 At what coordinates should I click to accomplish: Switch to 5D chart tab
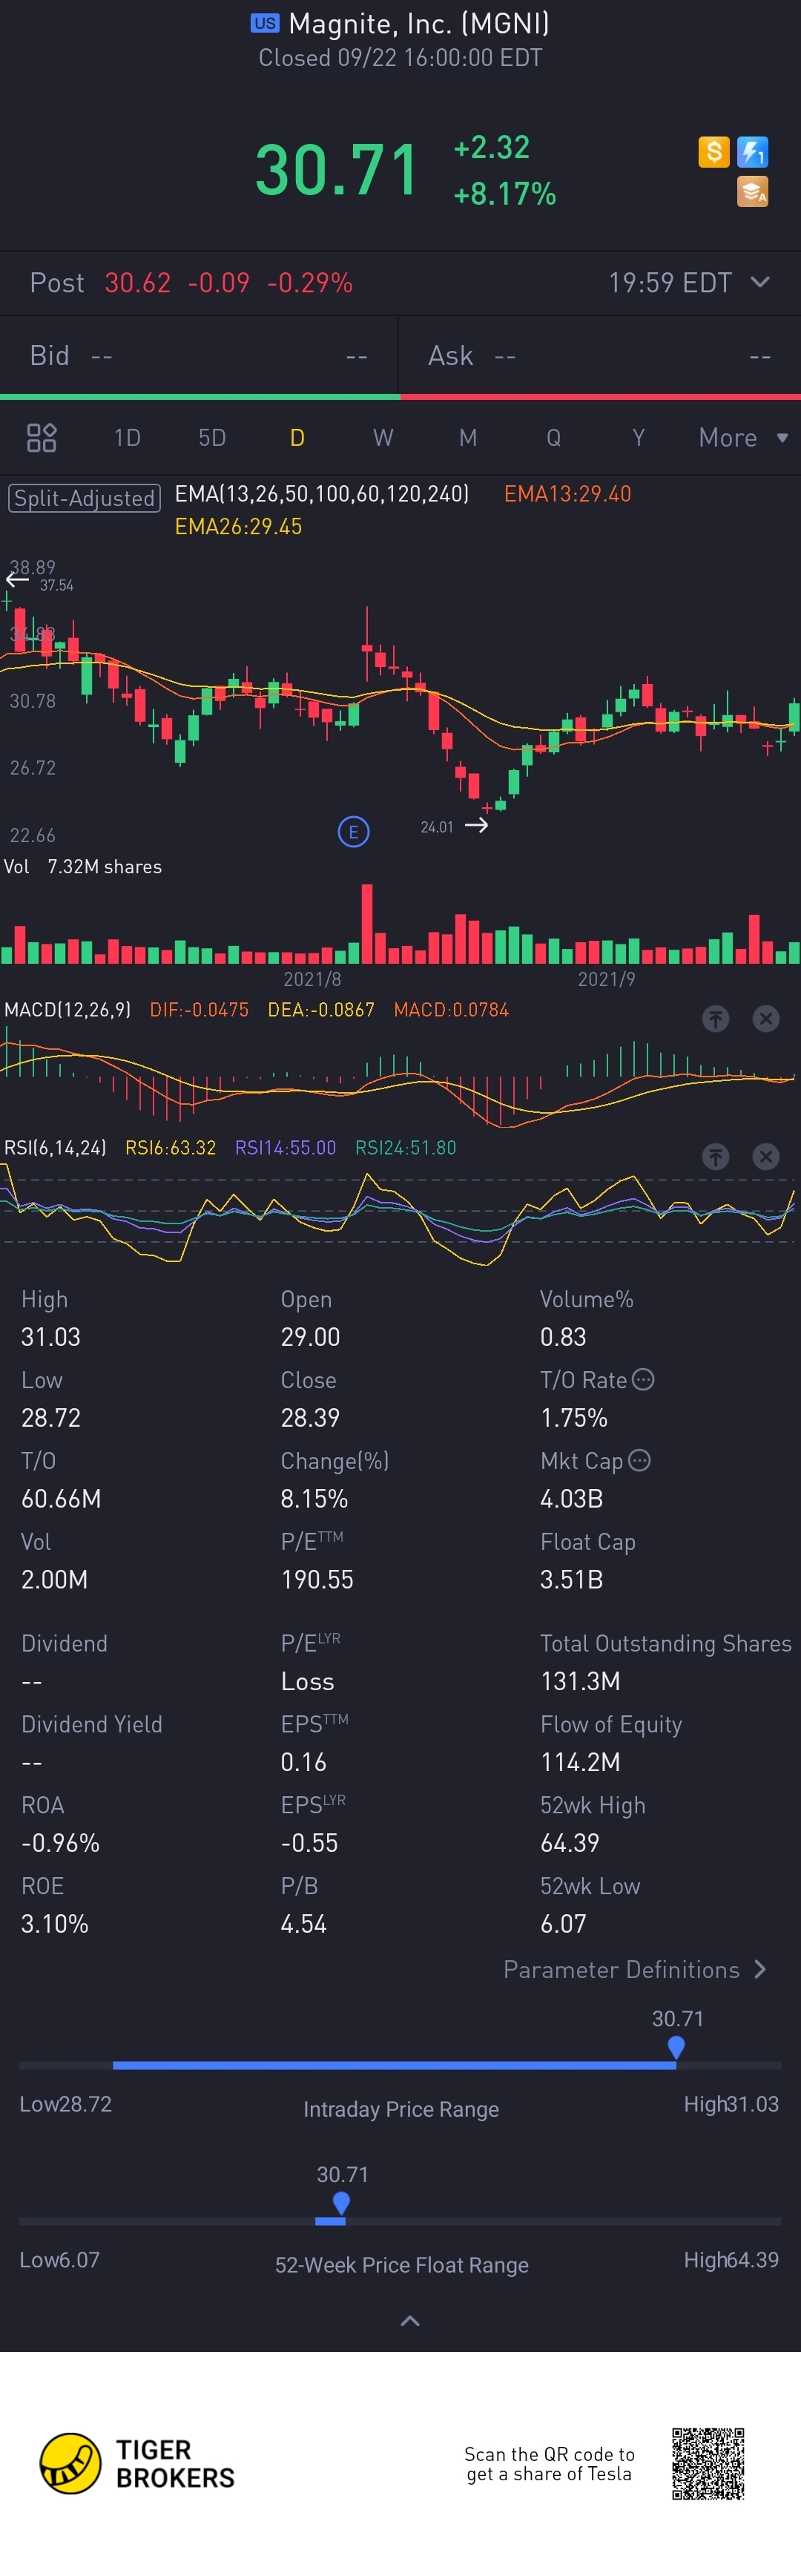(x=212, y=437)
